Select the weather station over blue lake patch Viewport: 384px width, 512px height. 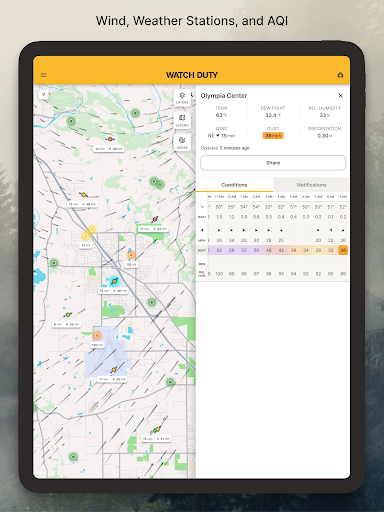[x=114, y=281]
